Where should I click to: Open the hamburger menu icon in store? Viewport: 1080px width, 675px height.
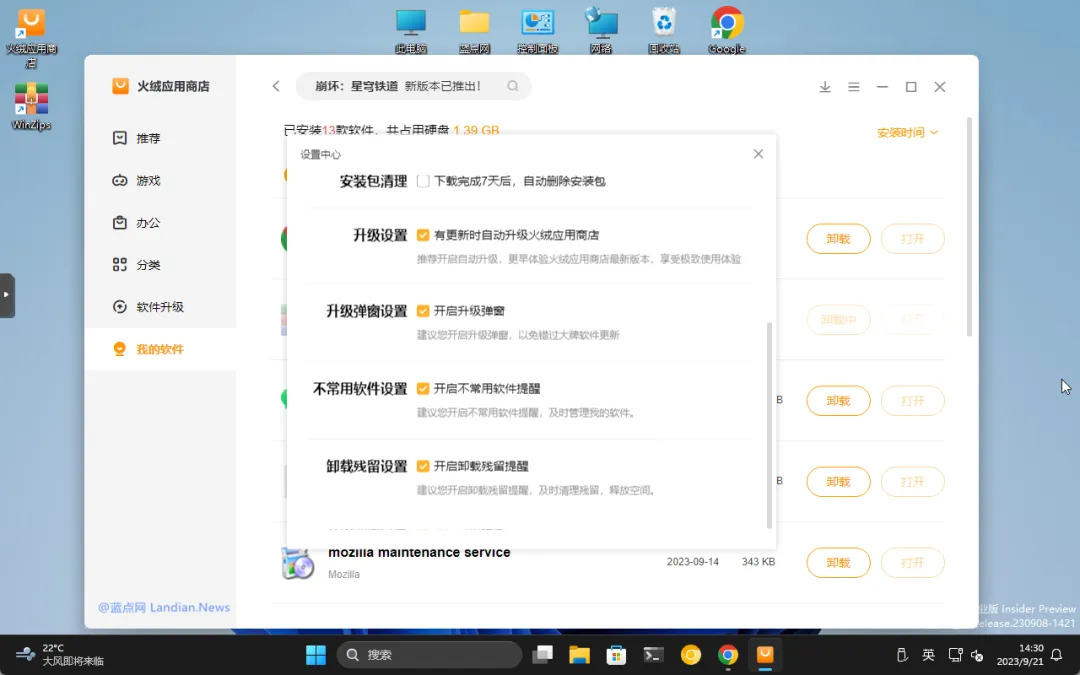point(853,87)
